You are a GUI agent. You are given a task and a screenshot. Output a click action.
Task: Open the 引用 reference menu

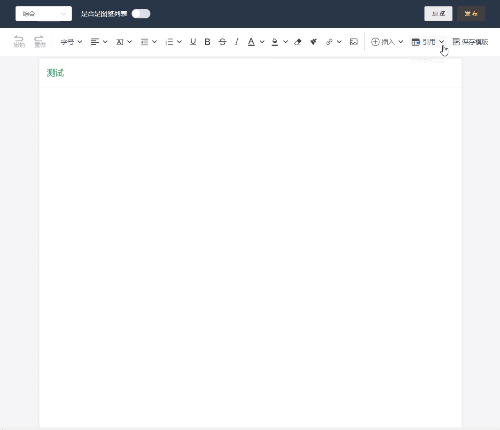coord(428,42)
